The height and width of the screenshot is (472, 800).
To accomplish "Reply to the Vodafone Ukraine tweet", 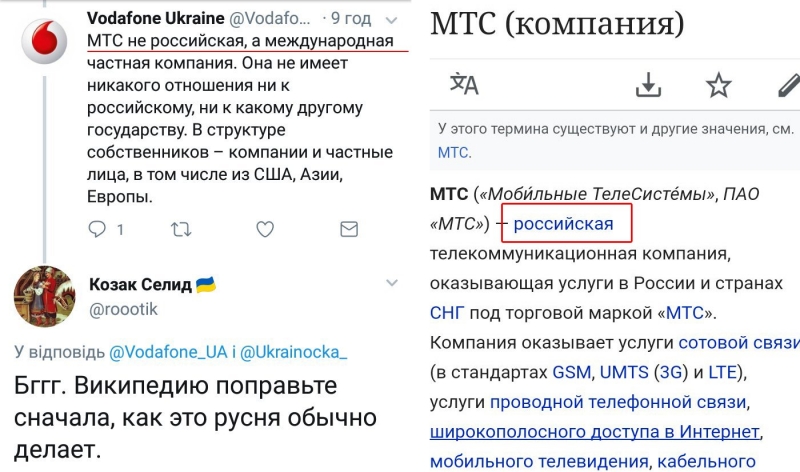I will 97,229.
